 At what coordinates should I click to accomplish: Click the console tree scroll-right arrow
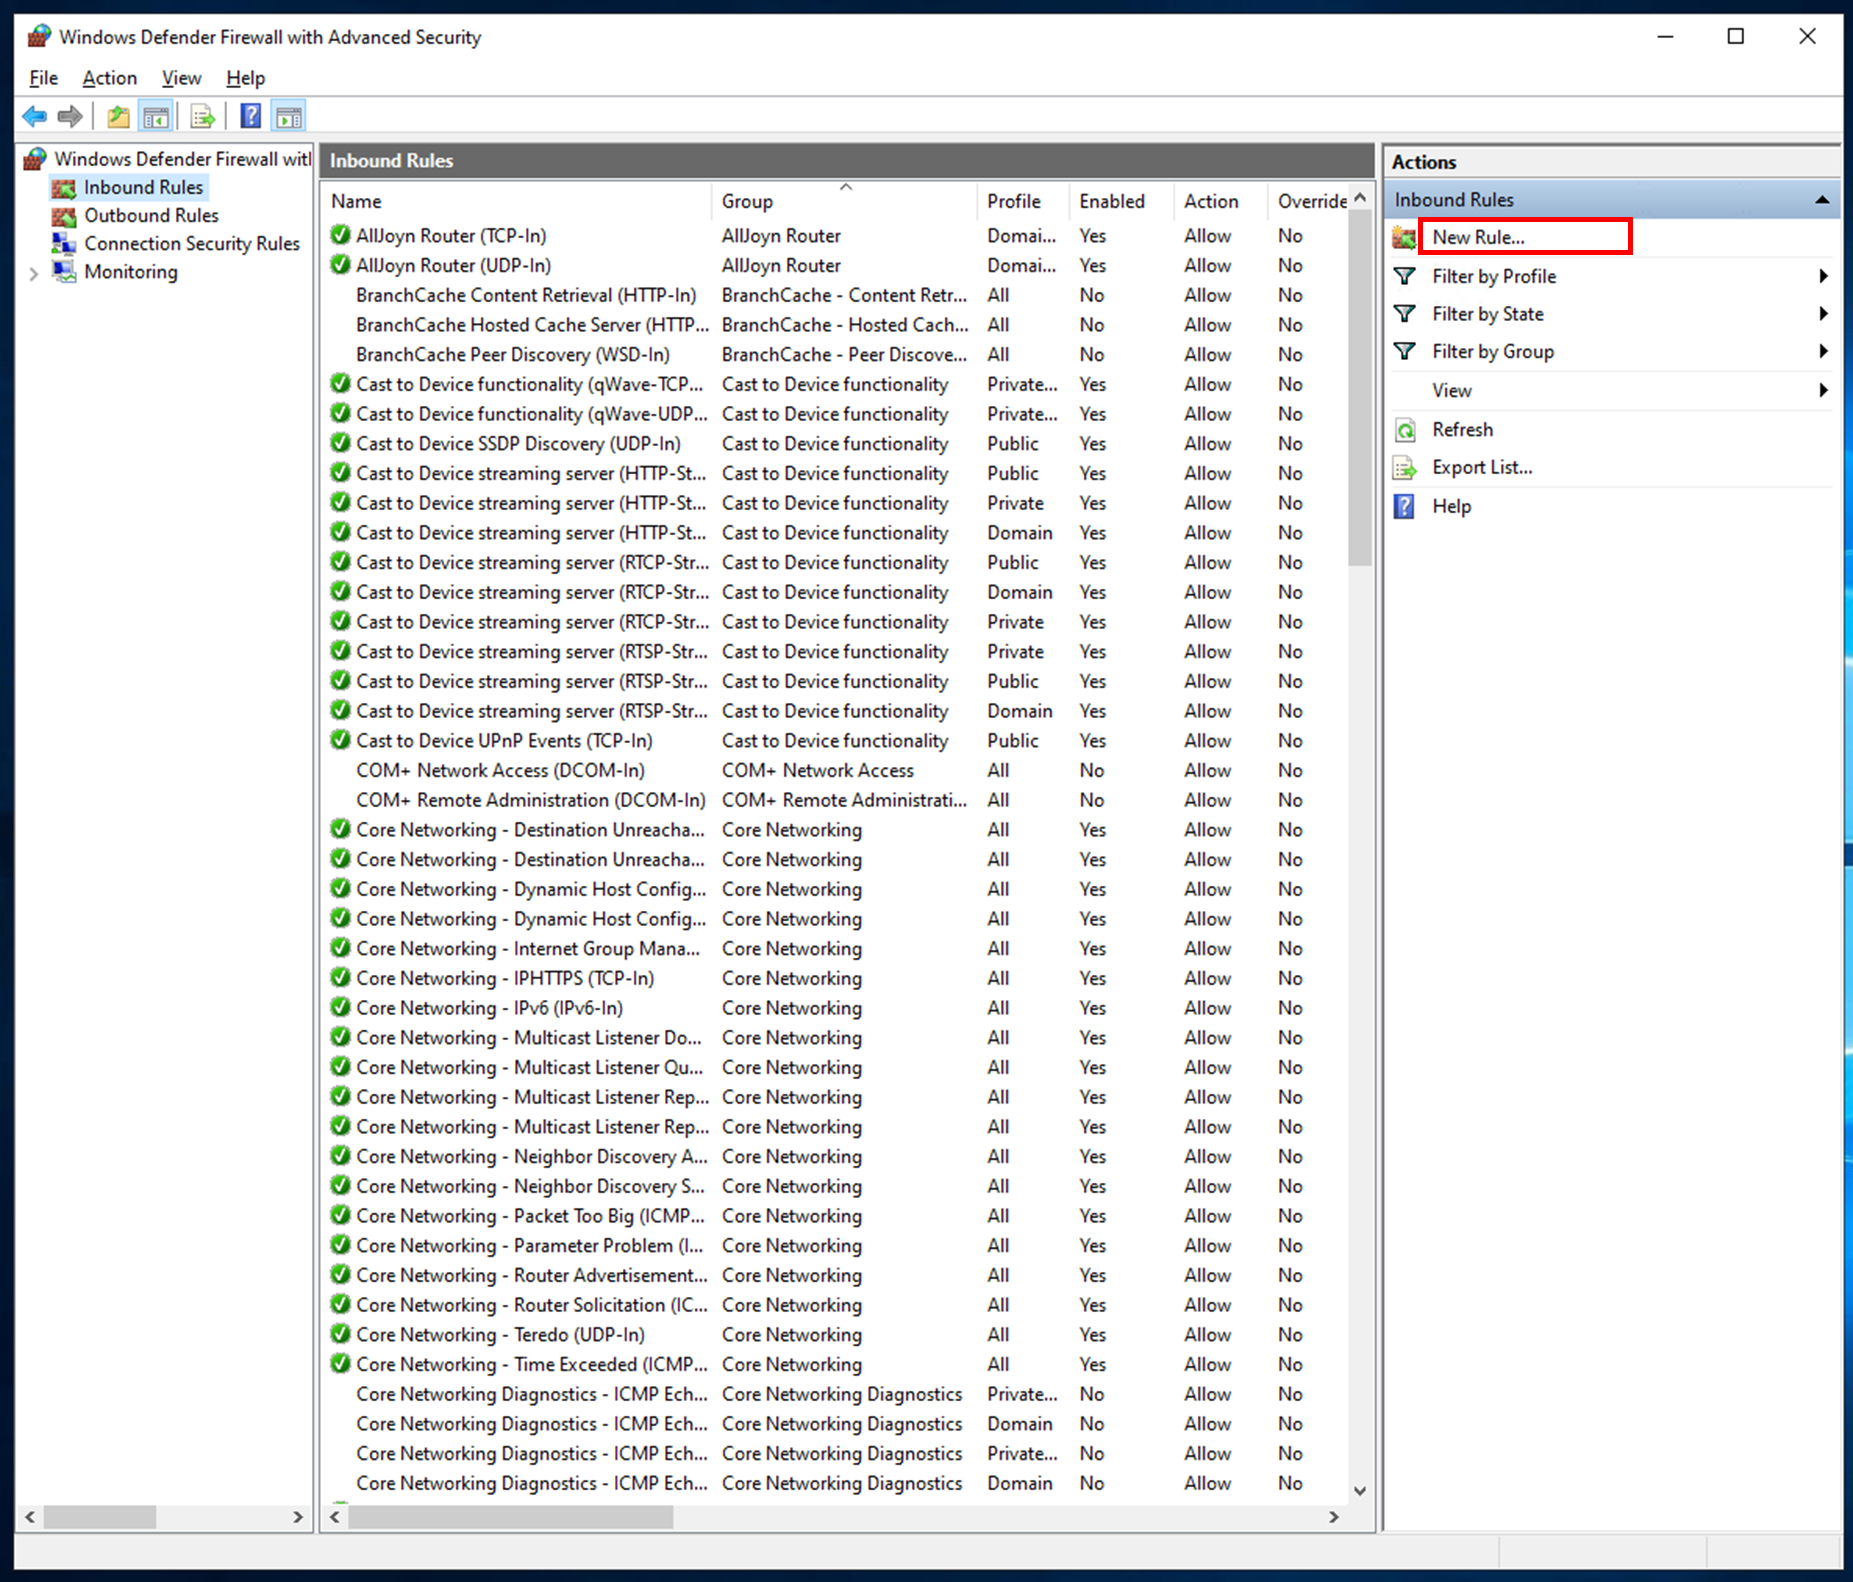[x=297, y=1518]
